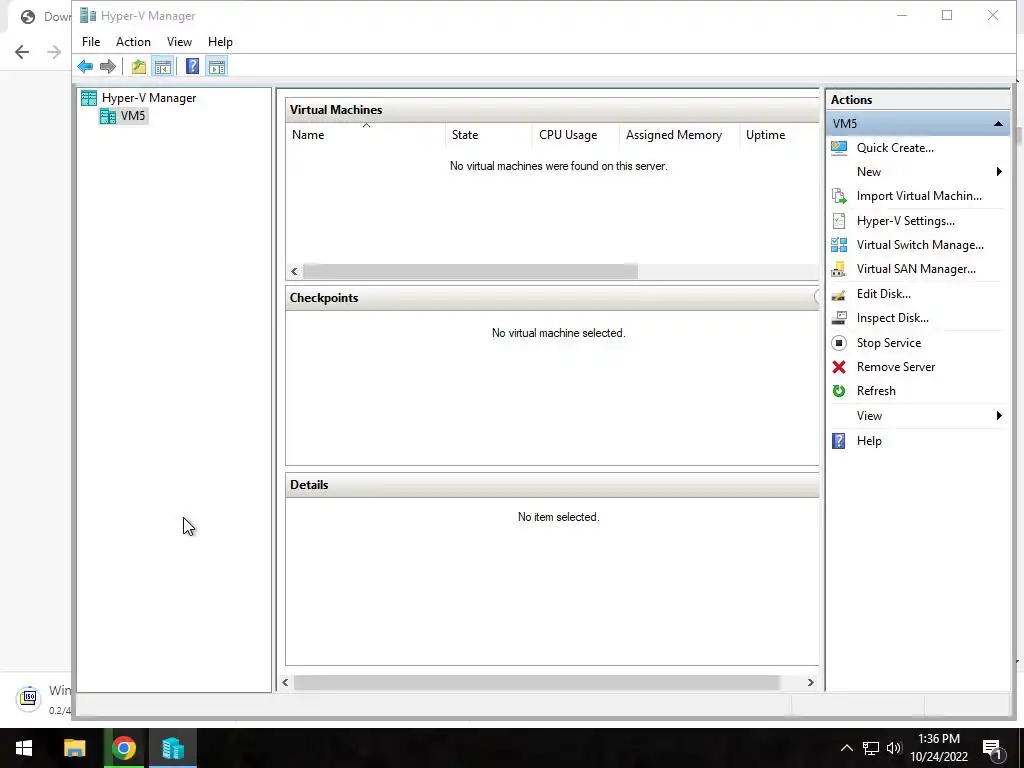
Task: Sort by the Name column header
Action: point(366,135)
